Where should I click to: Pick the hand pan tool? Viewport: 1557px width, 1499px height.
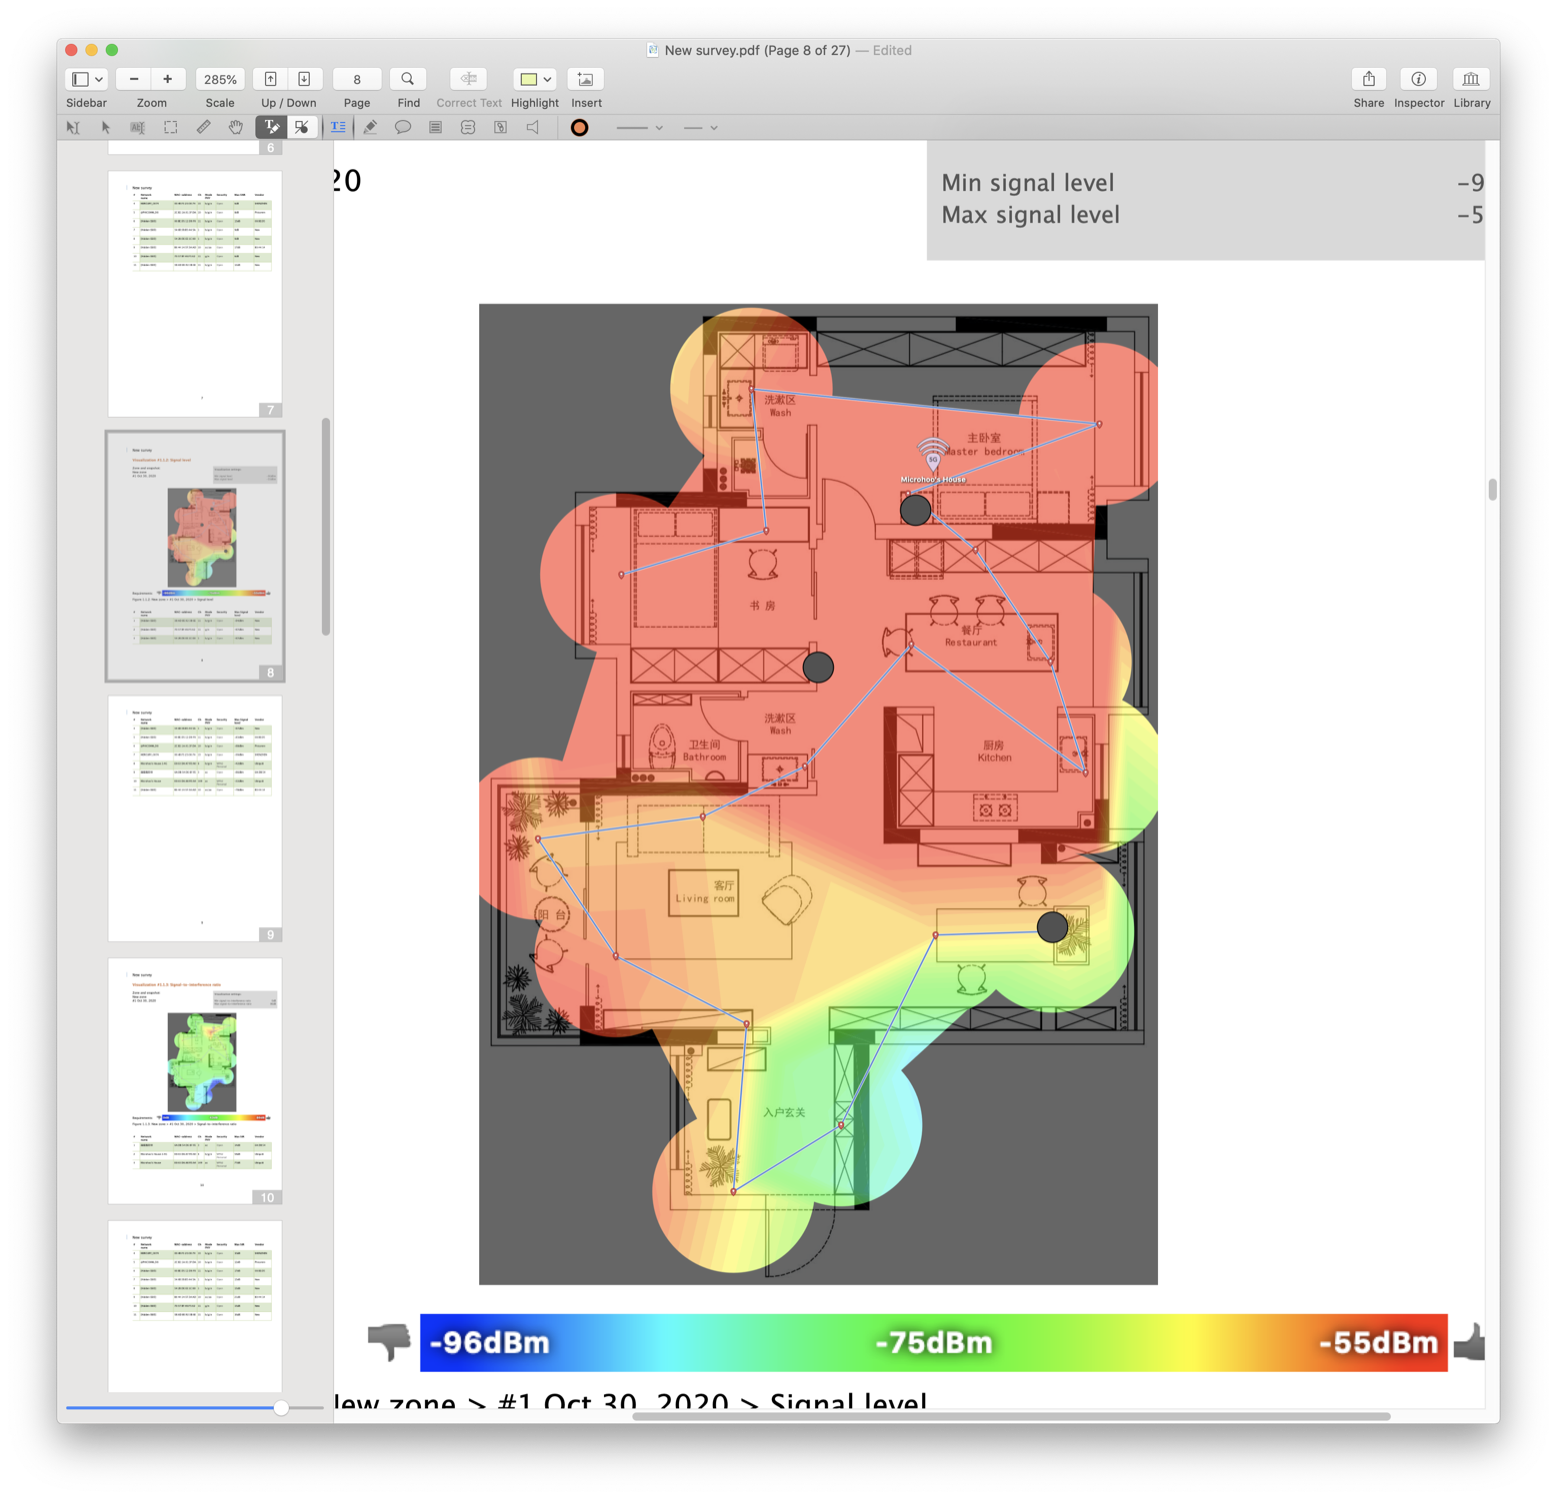click(236, 128)
